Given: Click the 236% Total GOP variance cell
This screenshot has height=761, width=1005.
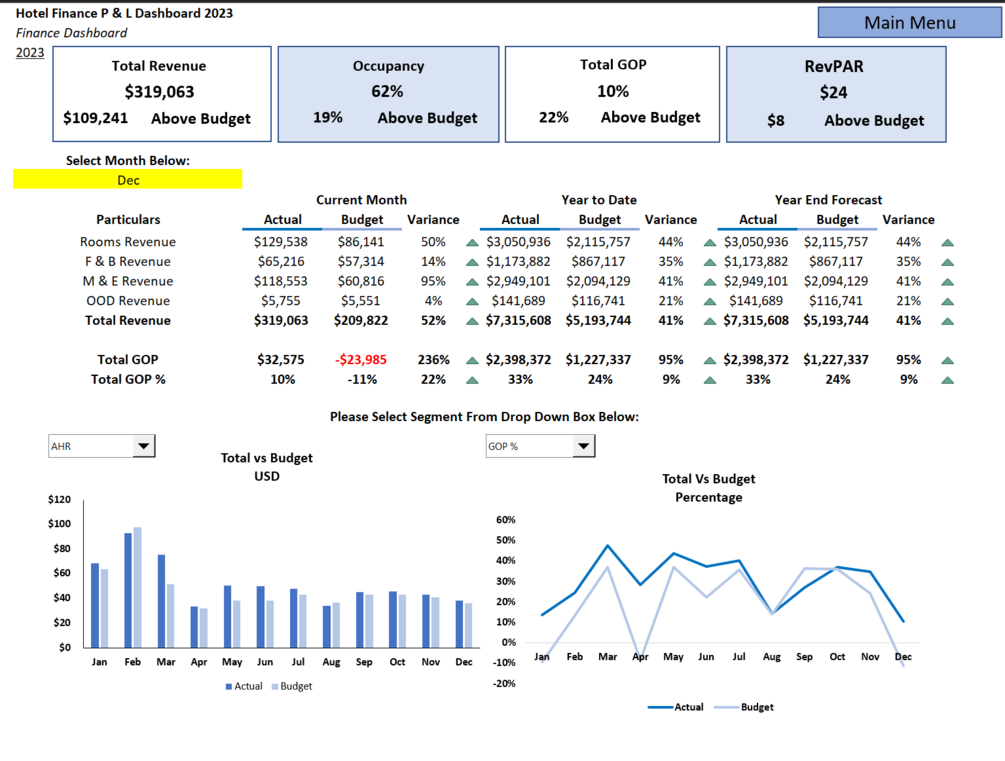Looking at the screenshot, I should pos(433,360).
